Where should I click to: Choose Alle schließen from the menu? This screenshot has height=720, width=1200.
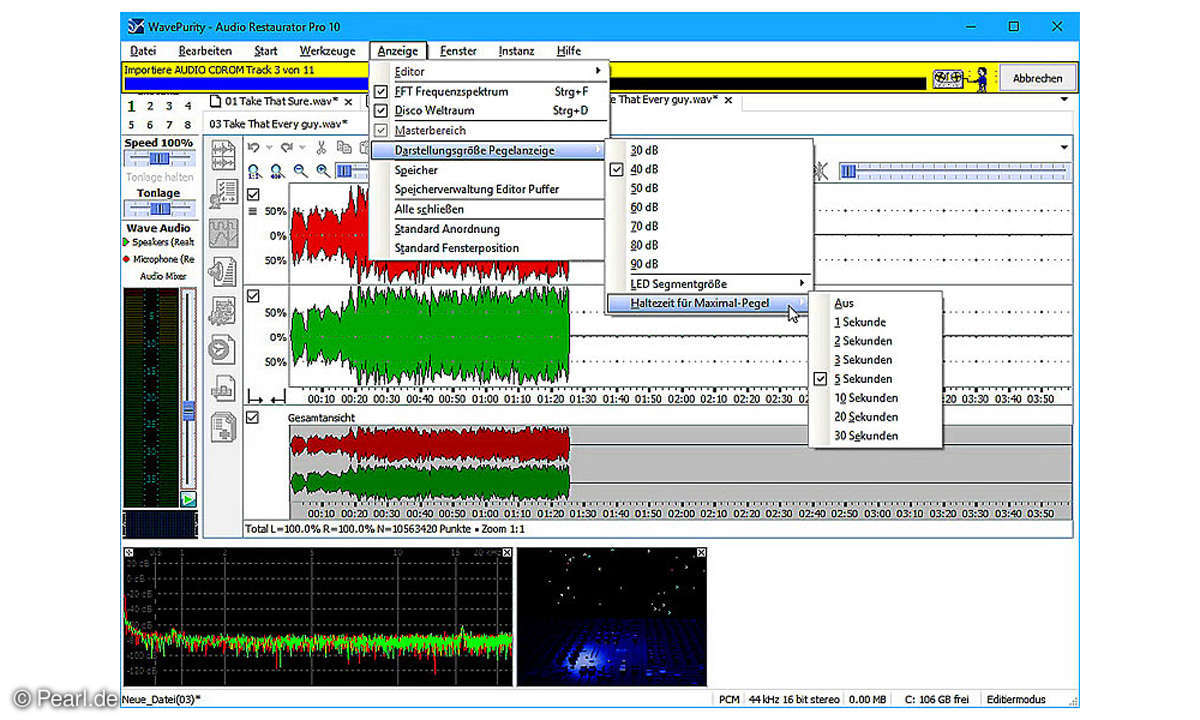click(488, 209)
